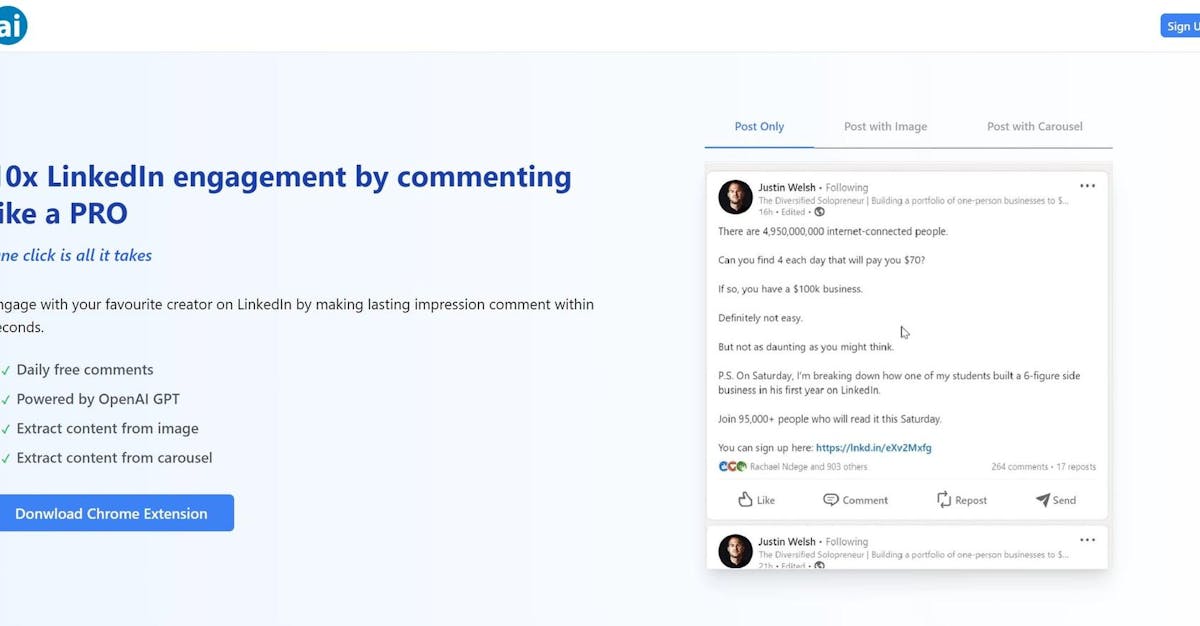Open the Post with Carousel tab
The height and width of the screenshot is (626, 1200).
click(1034, 127)
